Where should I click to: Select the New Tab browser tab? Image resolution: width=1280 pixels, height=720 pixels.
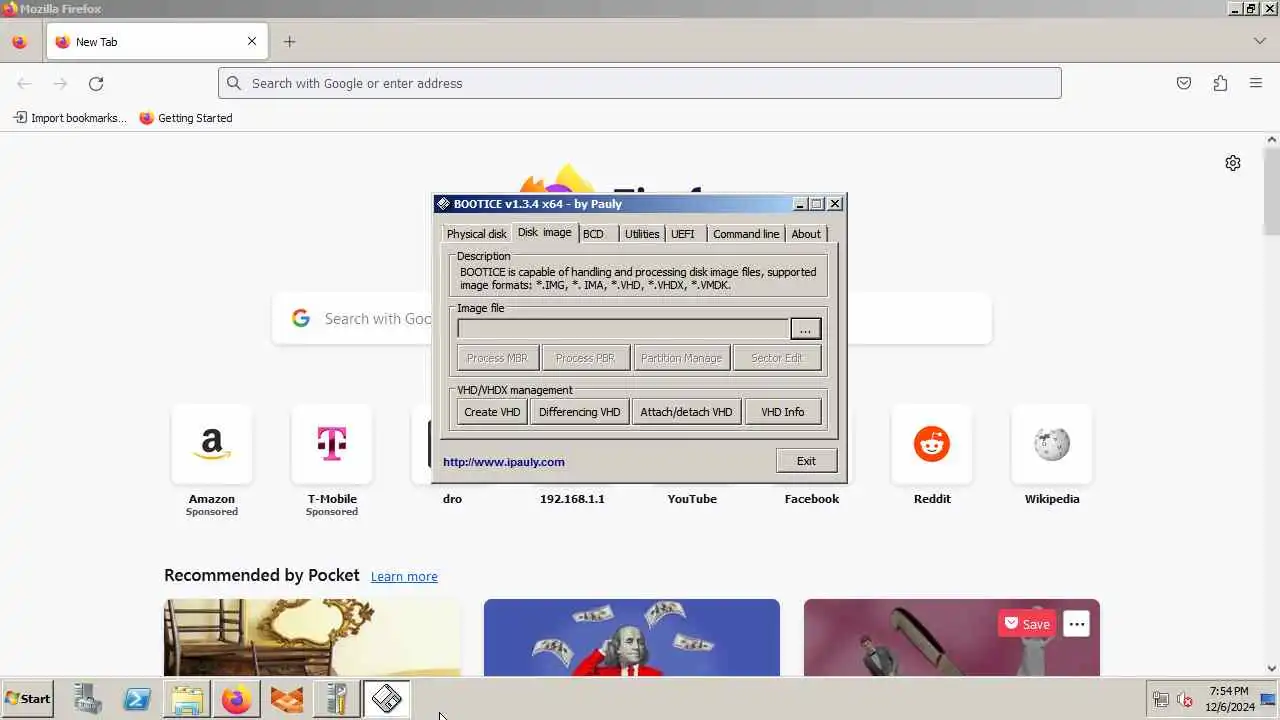coord(158,42)
